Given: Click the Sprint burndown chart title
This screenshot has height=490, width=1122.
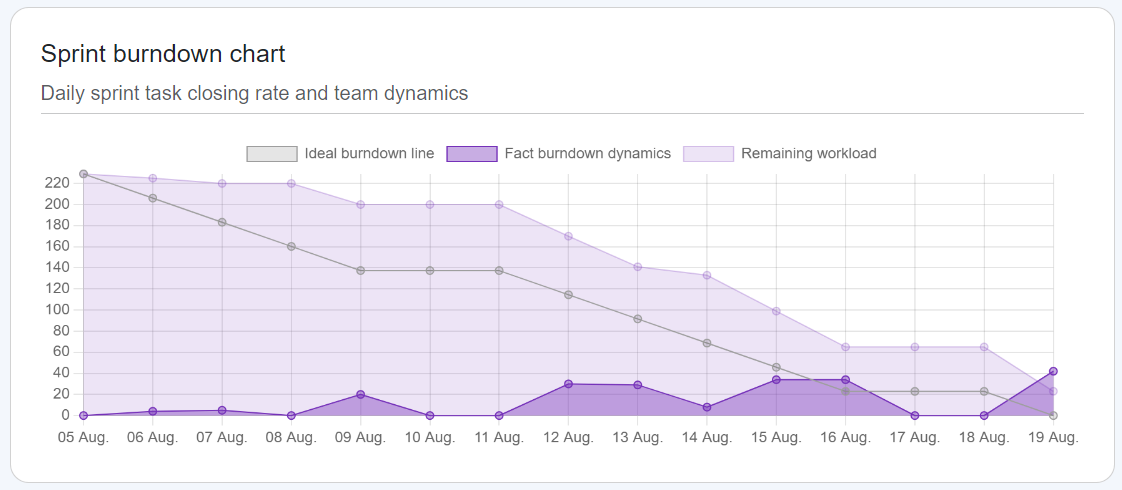Looking at the screenshot, I should pos(163,54).
